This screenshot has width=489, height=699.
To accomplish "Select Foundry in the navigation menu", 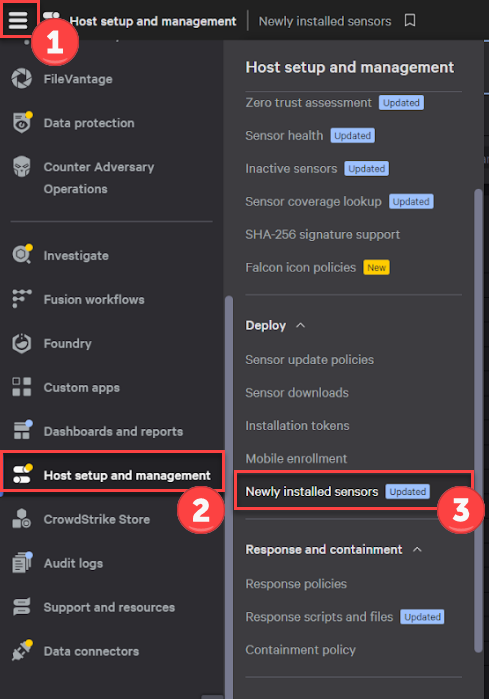I will (67, 344).
